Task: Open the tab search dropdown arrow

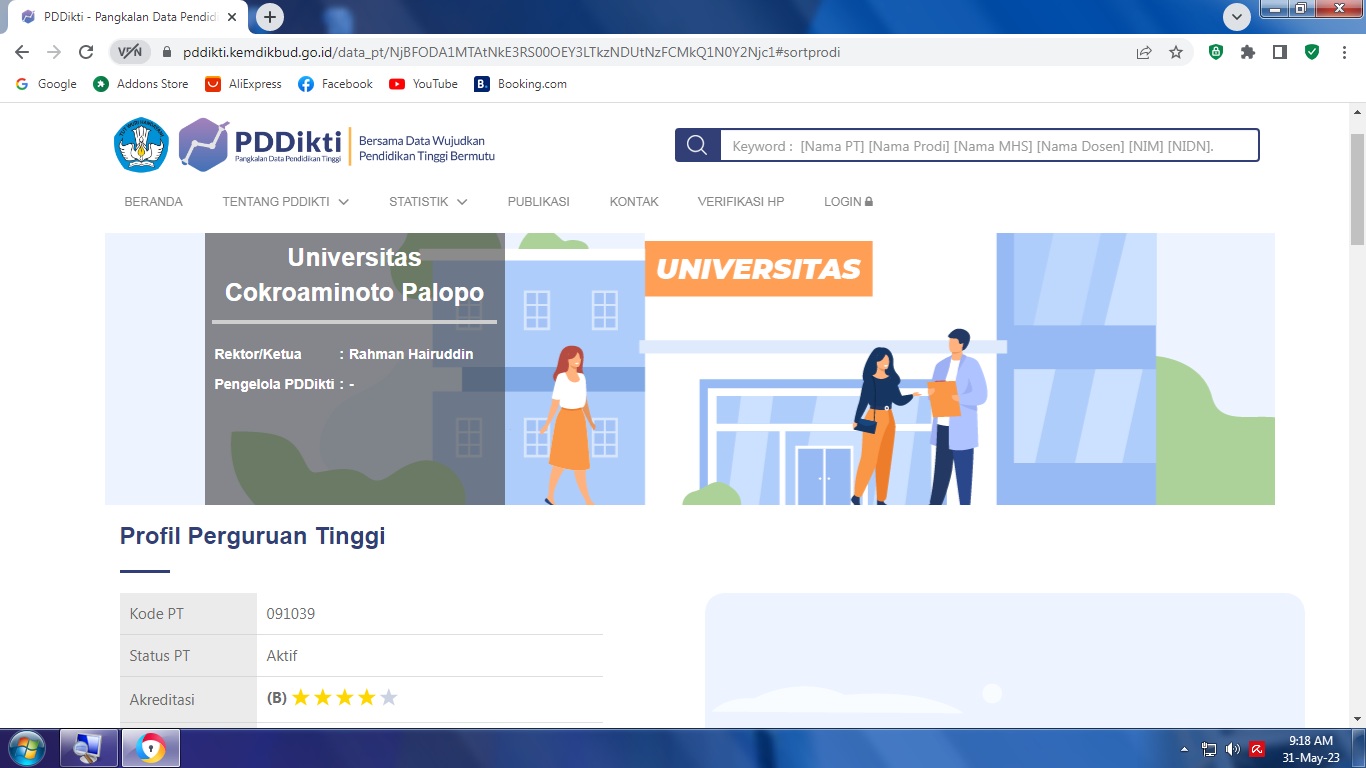Action: click(1238, 17)
